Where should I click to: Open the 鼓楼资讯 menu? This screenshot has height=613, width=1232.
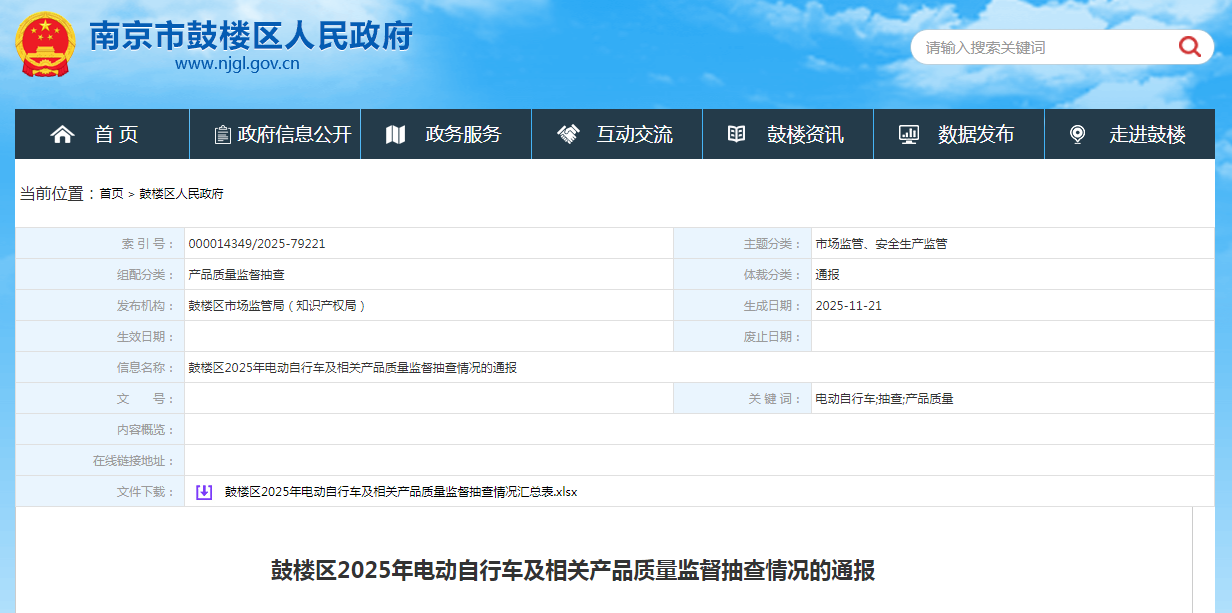pos(805,134)
